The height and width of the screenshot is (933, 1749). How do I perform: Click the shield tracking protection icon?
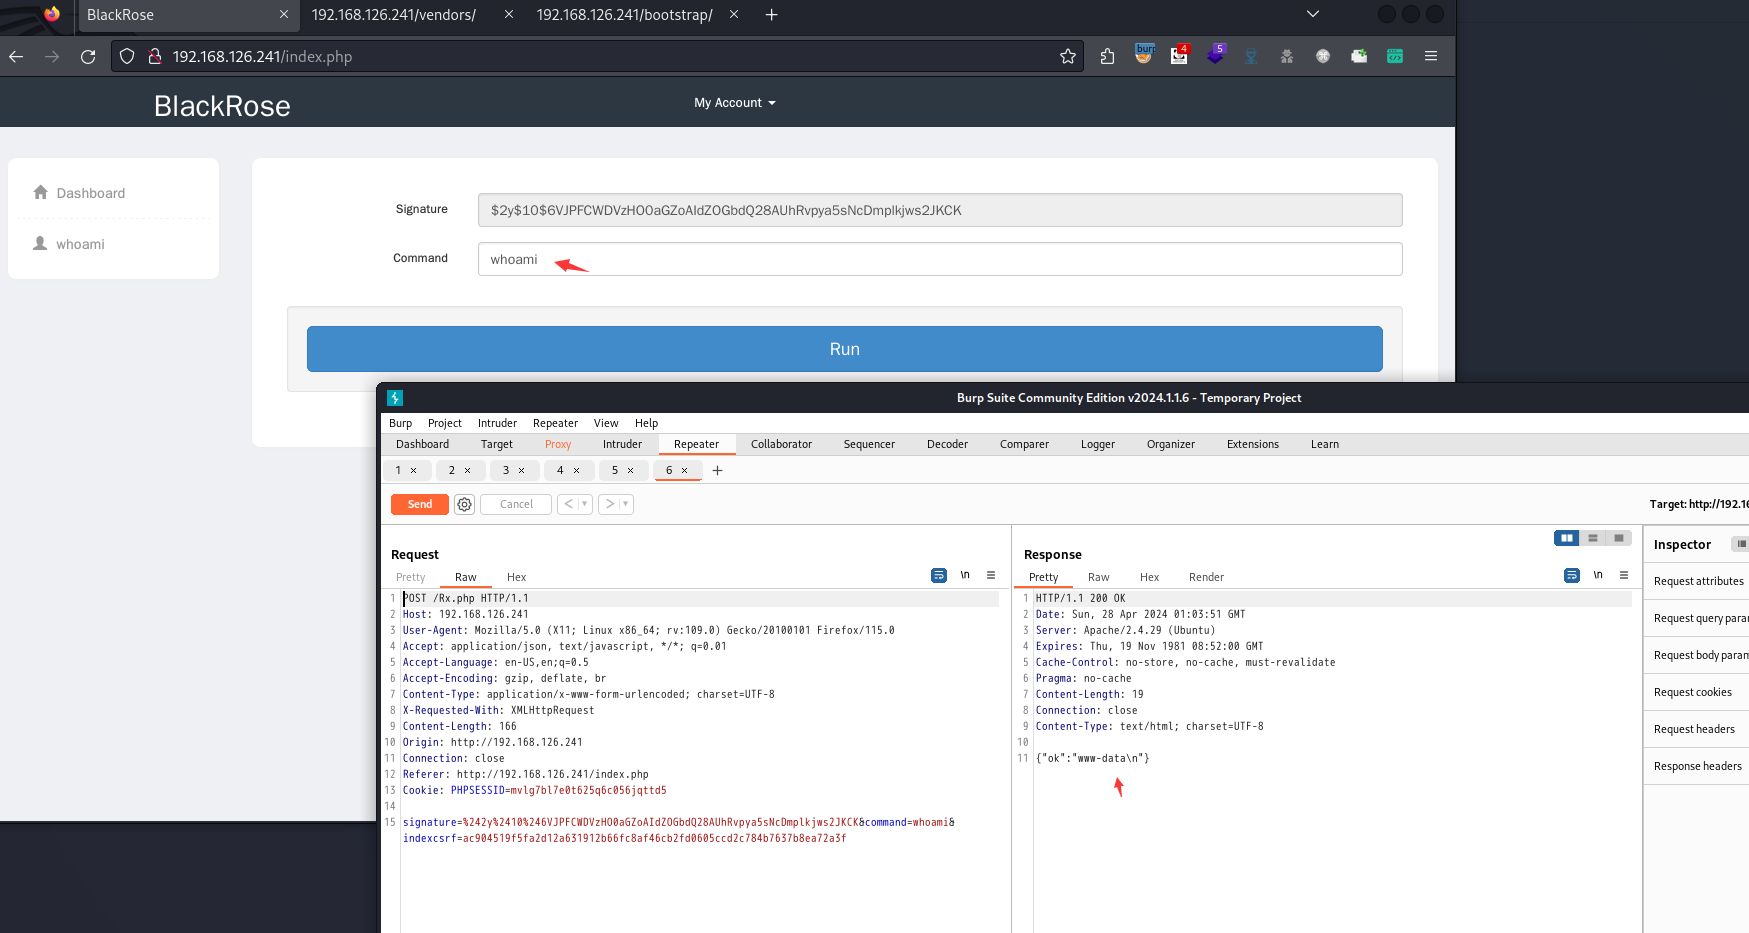(x=127, y=57)
